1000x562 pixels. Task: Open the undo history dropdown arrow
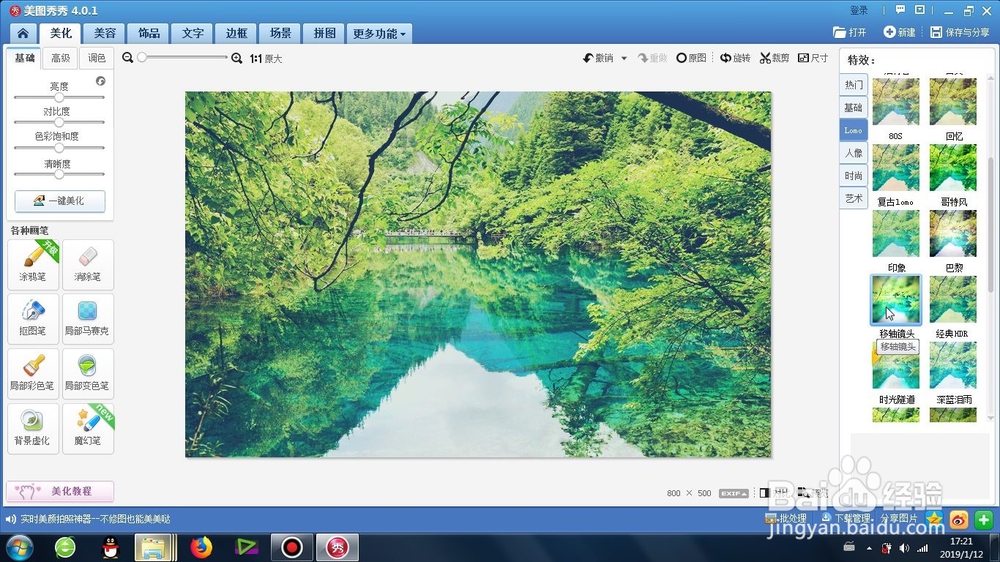624,58
